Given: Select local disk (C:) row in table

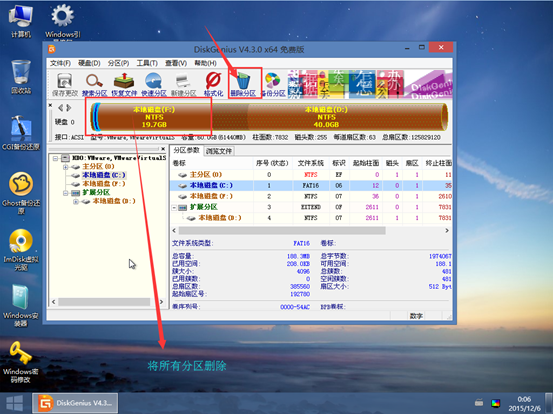Looking at the screenshot, I should pyautogui.click(x=311, y=185).
